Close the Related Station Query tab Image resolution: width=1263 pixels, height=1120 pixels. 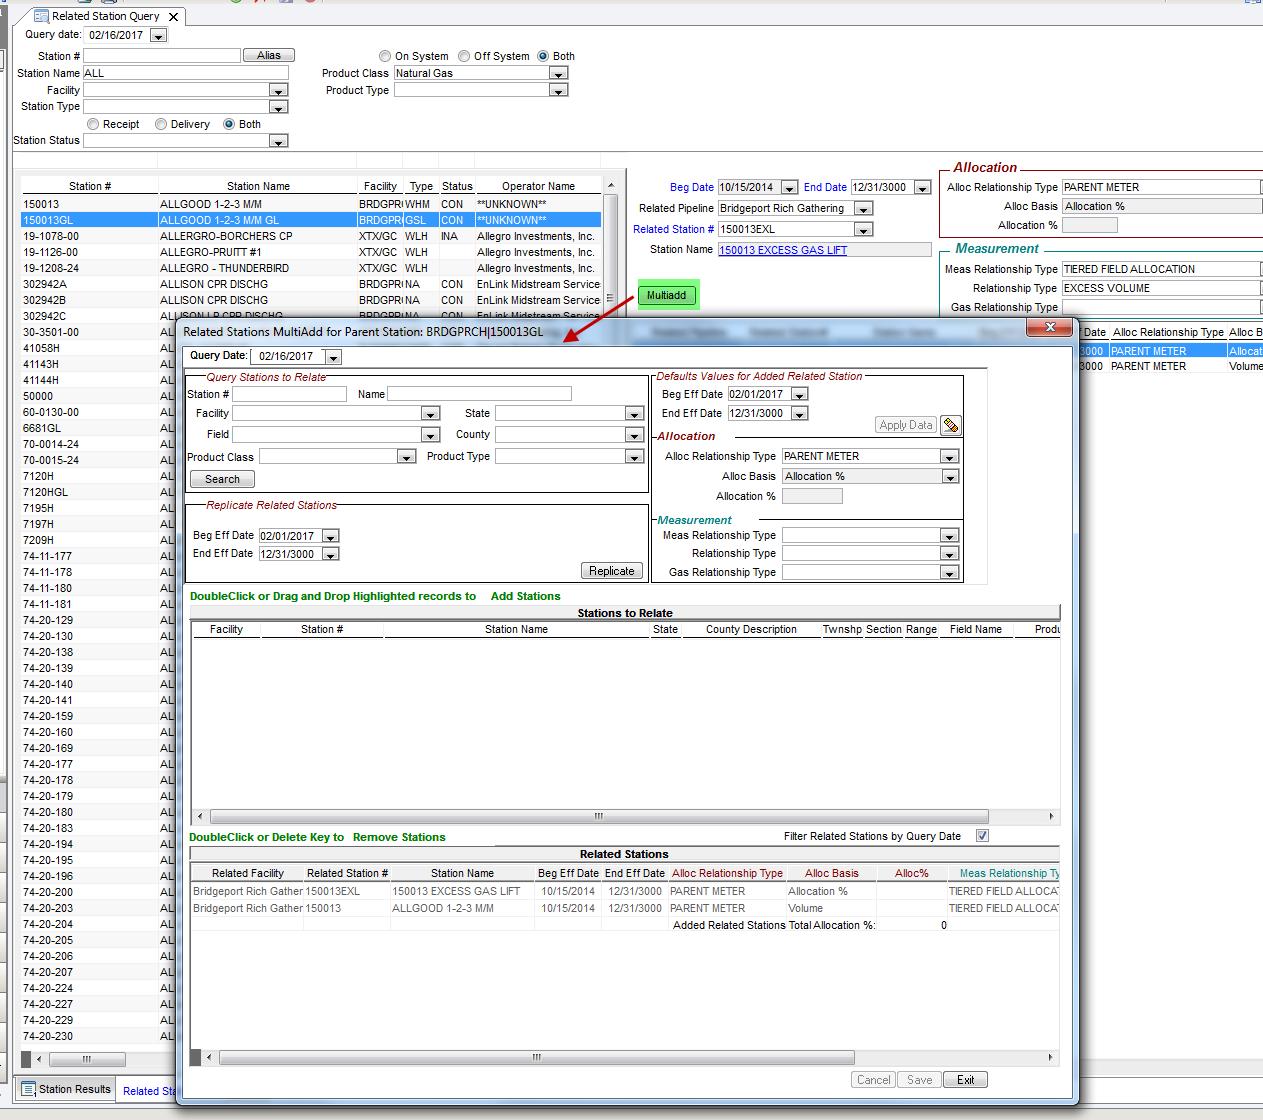pos(174,16)
